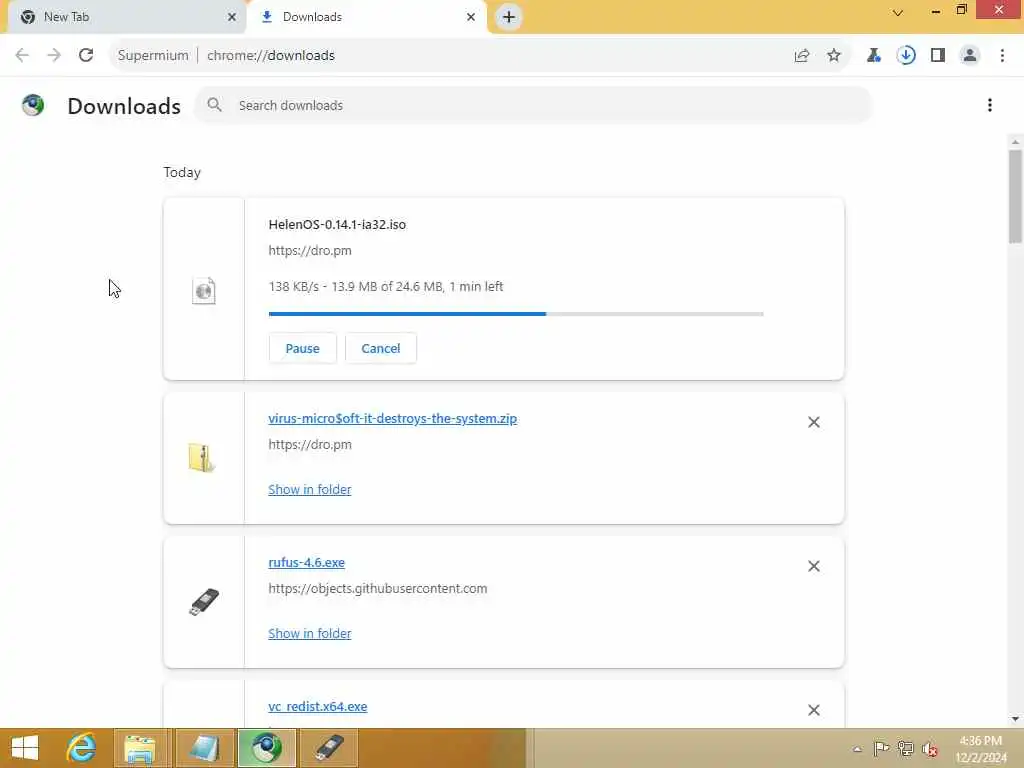Open the experiments flask icon

(x=874, y=56)
